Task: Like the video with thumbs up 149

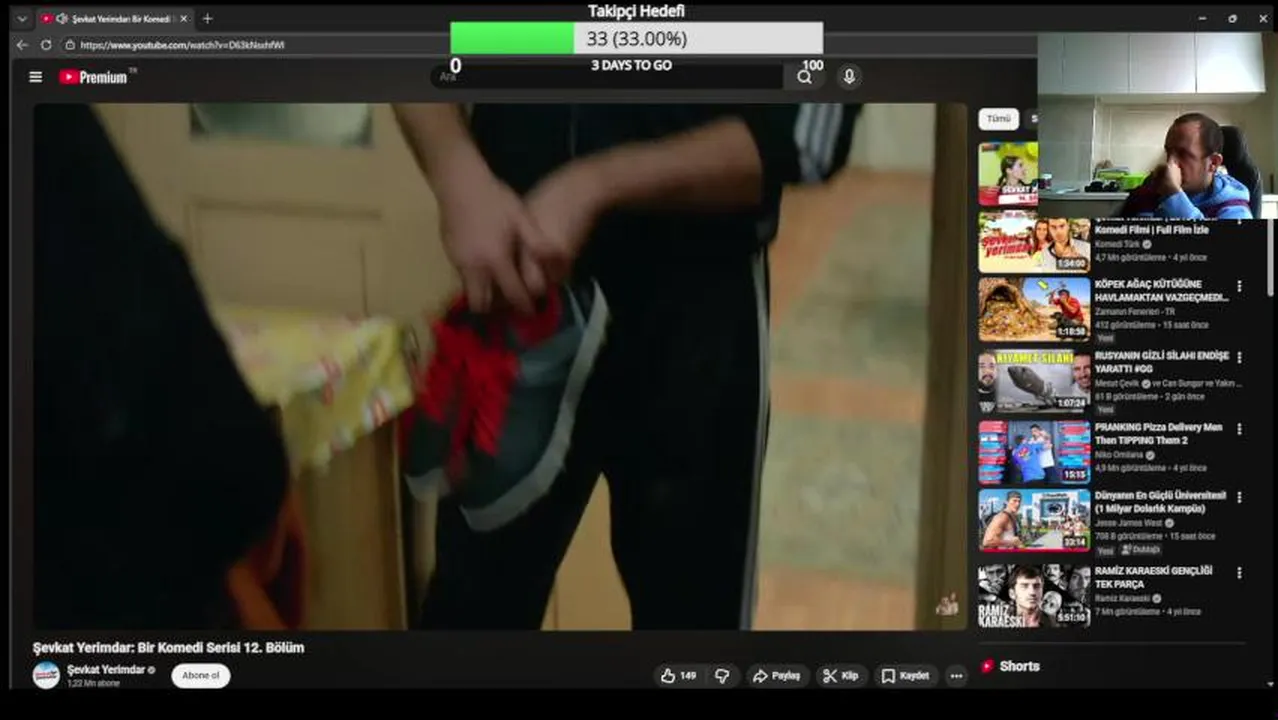Action: click(678, 676)
